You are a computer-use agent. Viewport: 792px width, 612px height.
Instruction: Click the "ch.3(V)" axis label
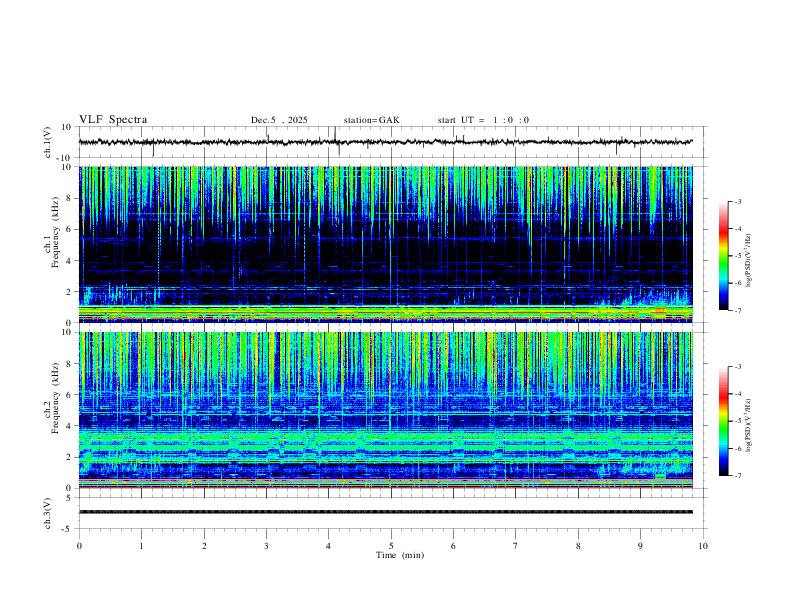coord(48,513)
